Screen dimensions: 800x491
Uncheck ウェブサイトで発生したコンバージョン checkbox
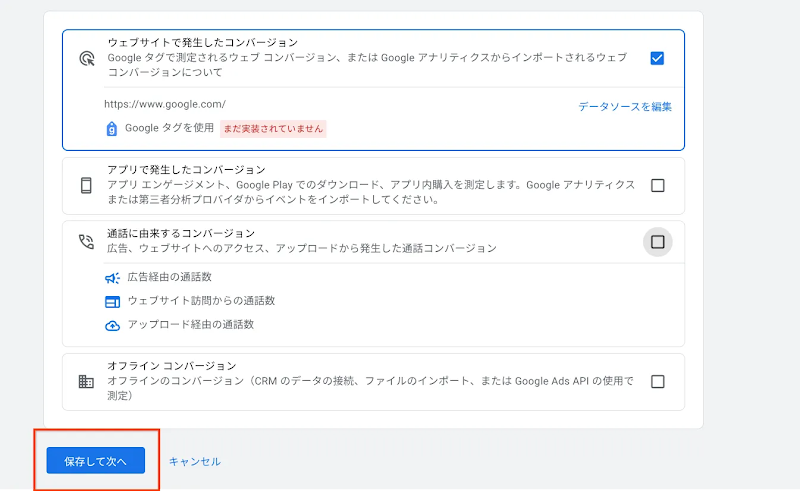[657, 58]
